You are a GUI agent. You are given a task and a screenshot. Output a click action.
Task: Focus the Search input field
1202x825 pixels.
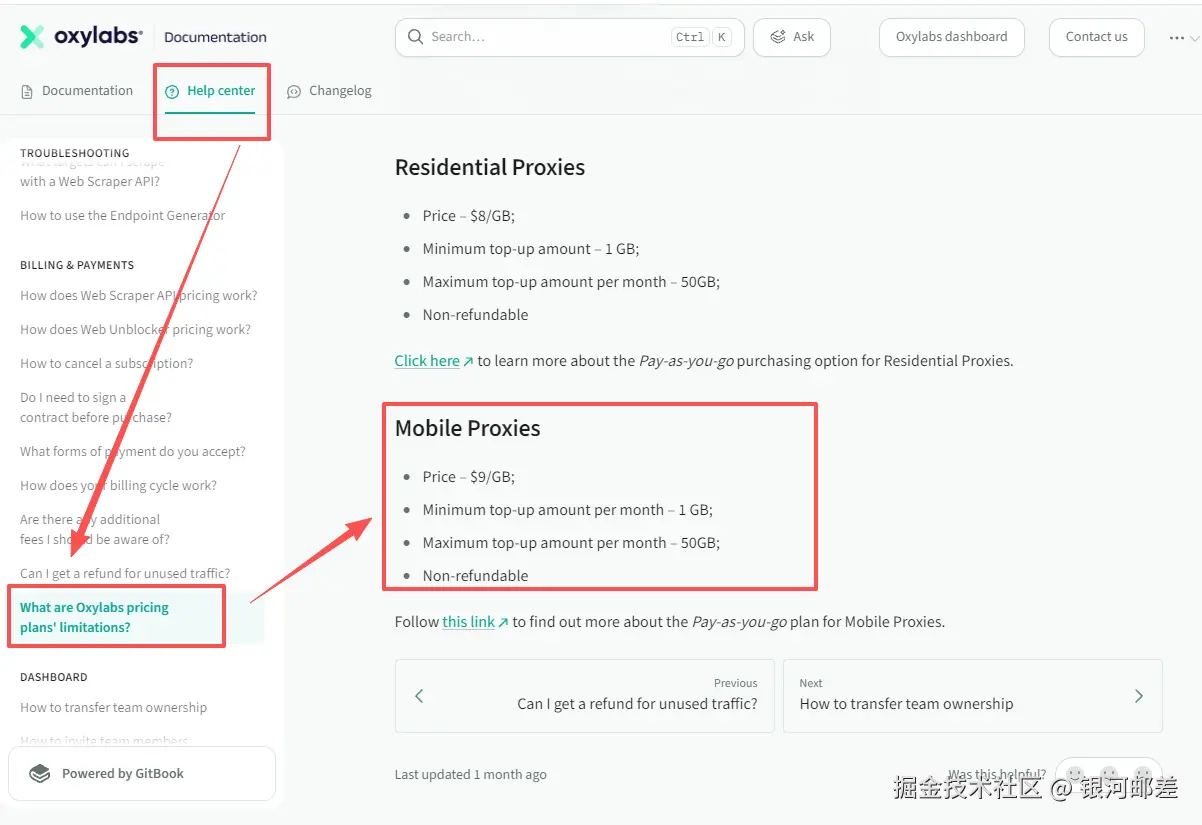[550, 37]
